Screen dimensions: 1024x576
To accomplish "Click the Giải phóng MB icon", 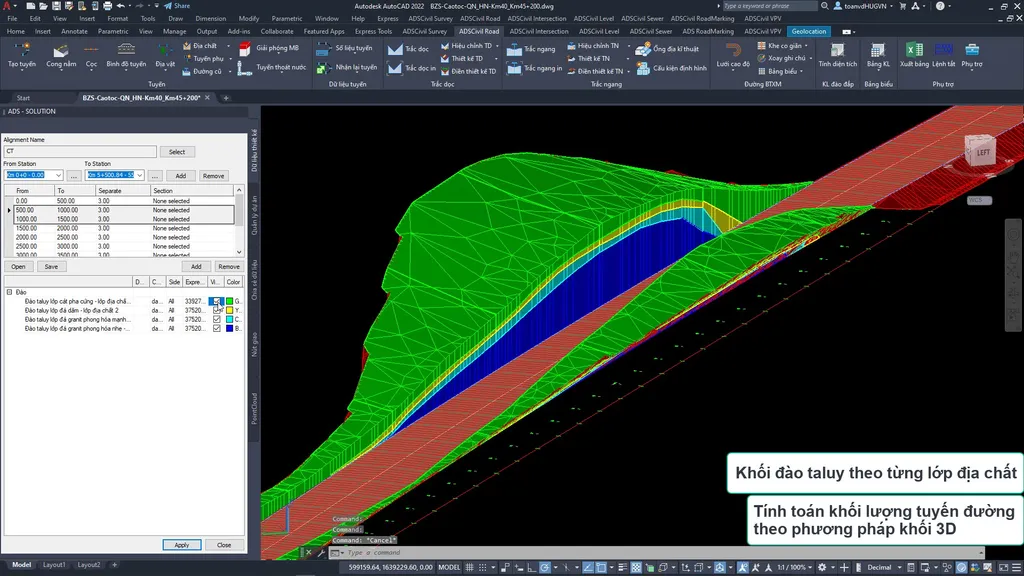I will [244, 48].
